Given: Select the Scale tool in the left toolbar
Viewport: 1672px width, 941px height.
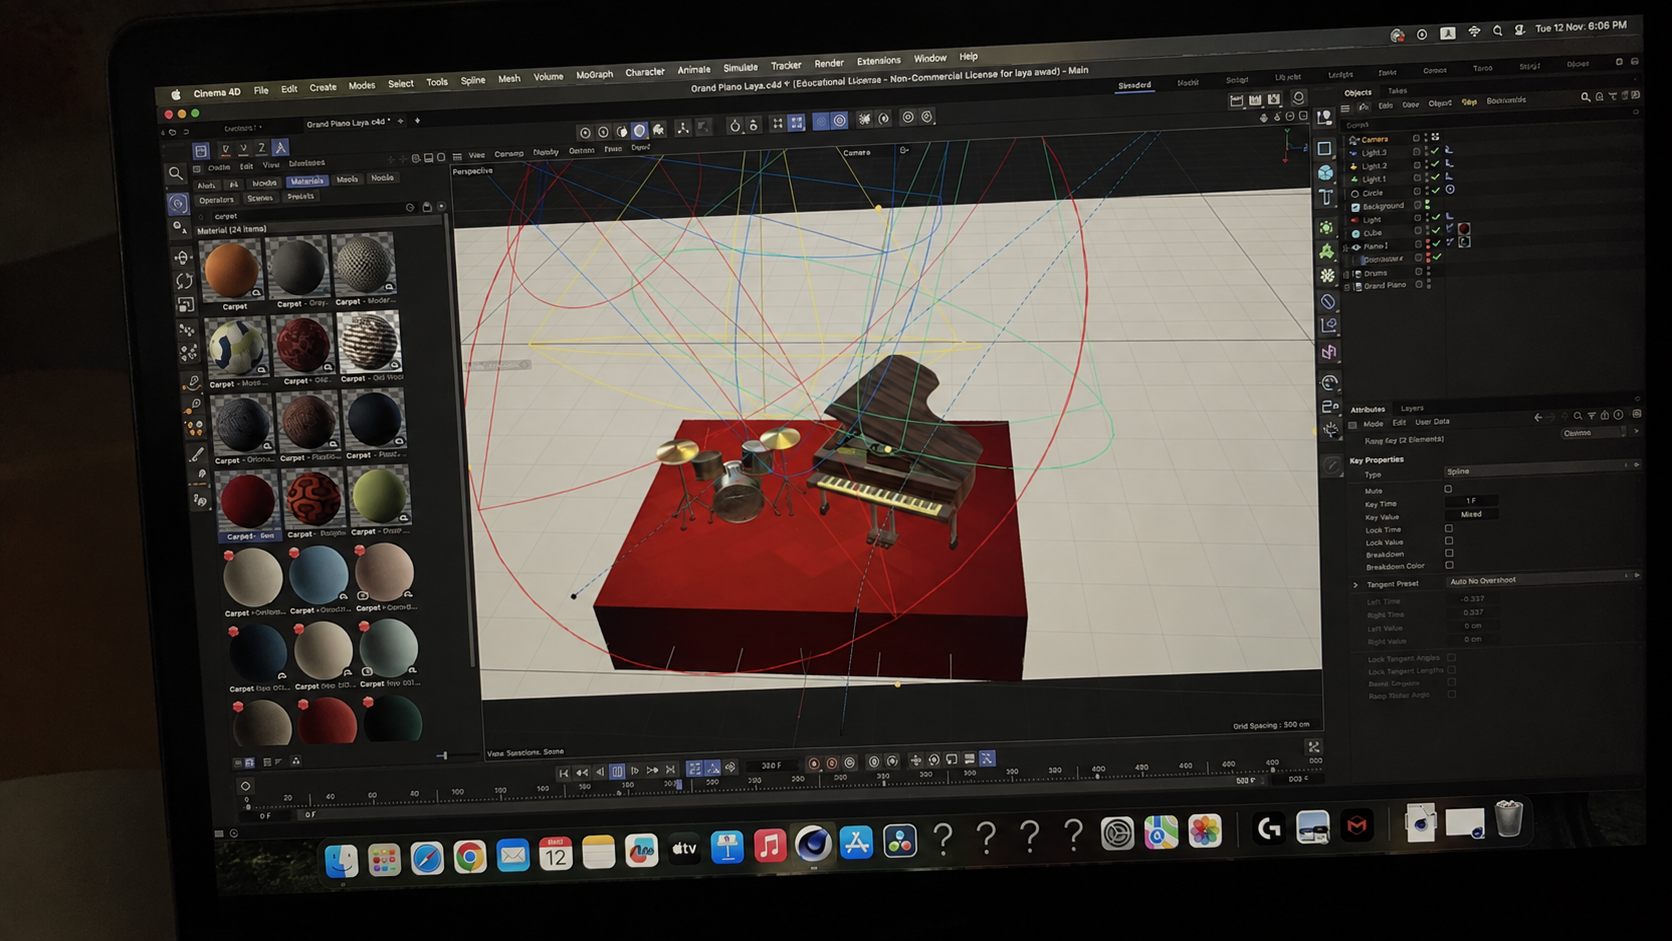Looking at the screenshot, I should 186,305.
